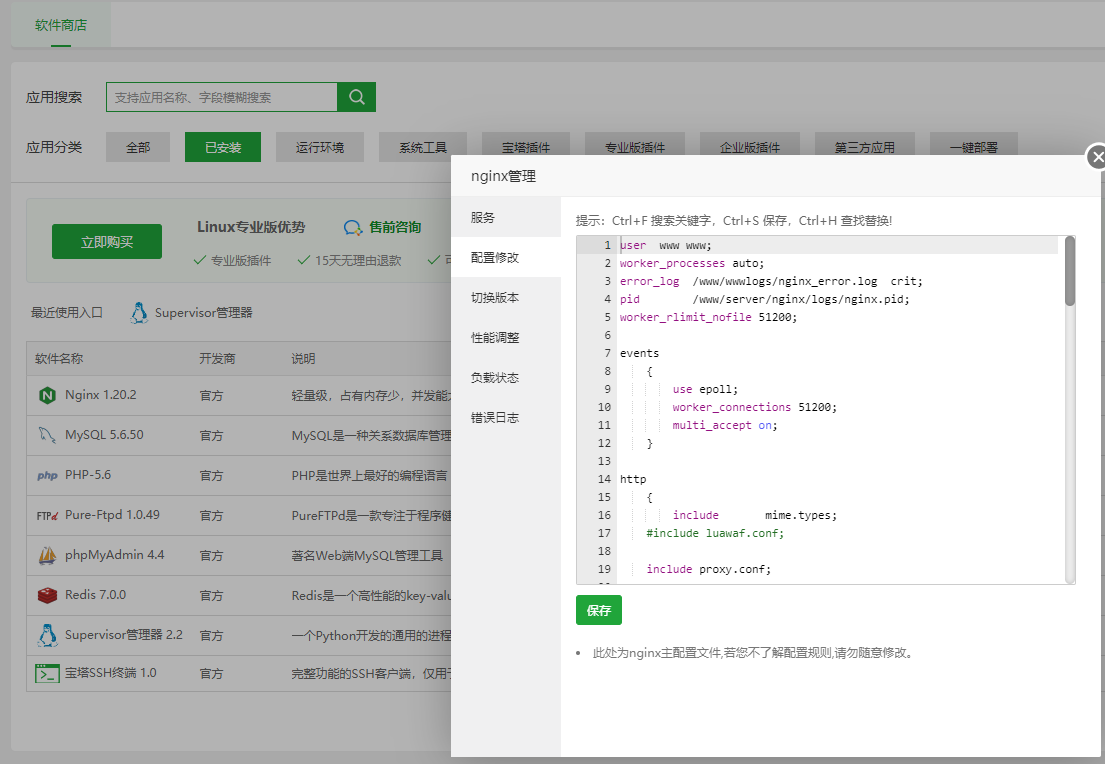
Task: Click the 说明 column header
Action: (304, 359)
